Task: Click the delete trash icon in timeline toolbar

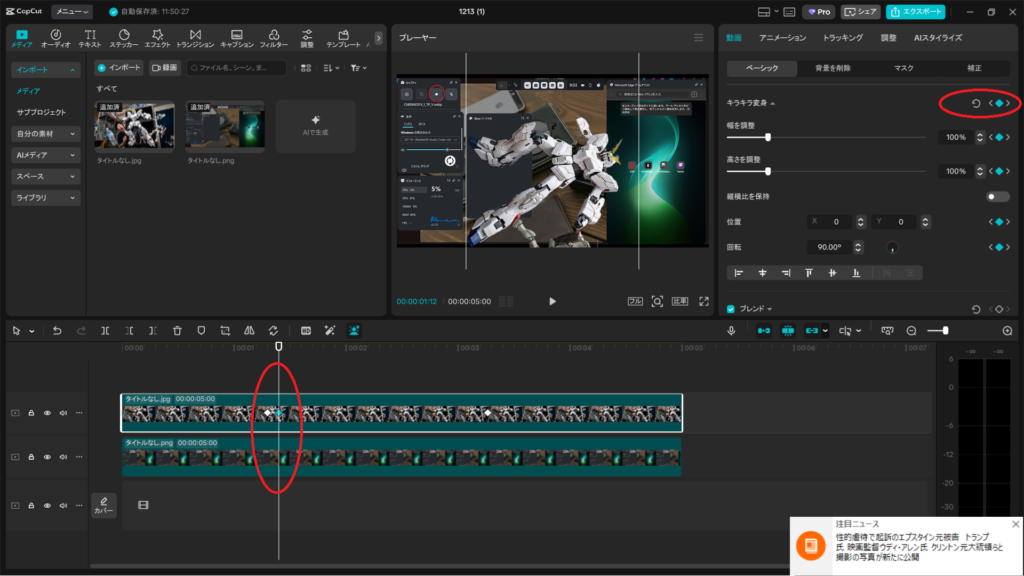Action: coord(177,330)
